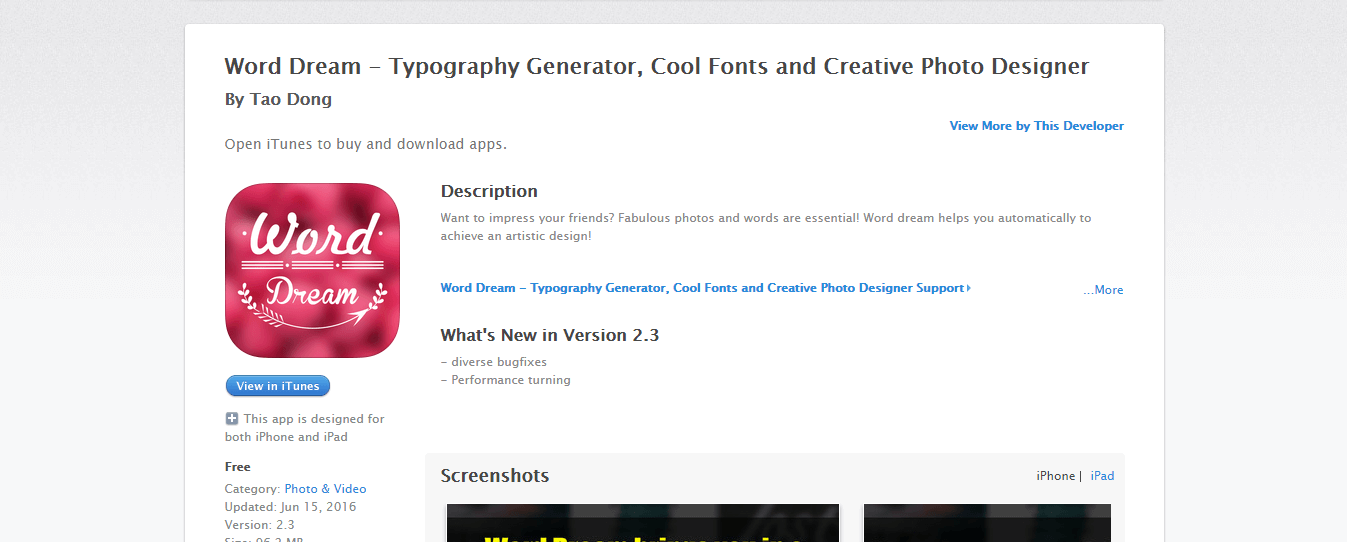Click the Description heading
1347x542 pixels.
point(489,191)
